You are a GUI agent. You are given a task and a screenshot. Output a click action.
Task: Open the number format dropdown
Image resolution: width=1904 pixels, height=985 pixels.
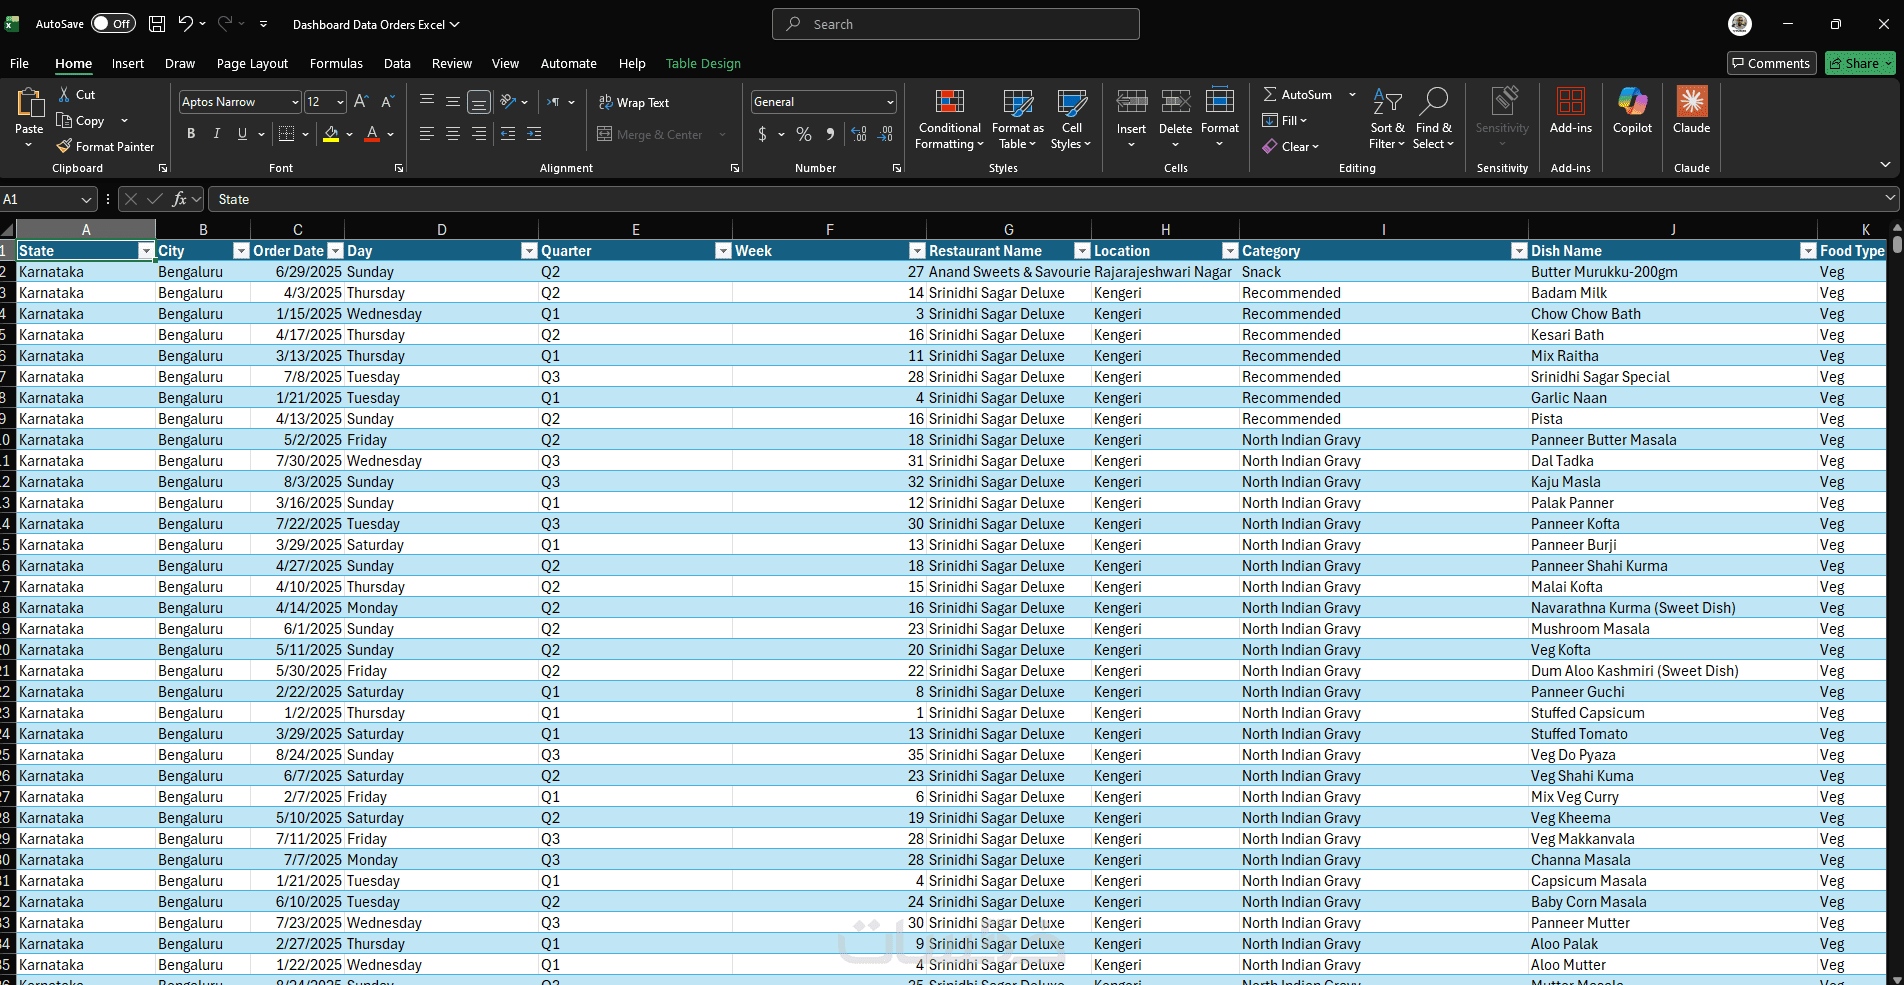click(889, 102)
